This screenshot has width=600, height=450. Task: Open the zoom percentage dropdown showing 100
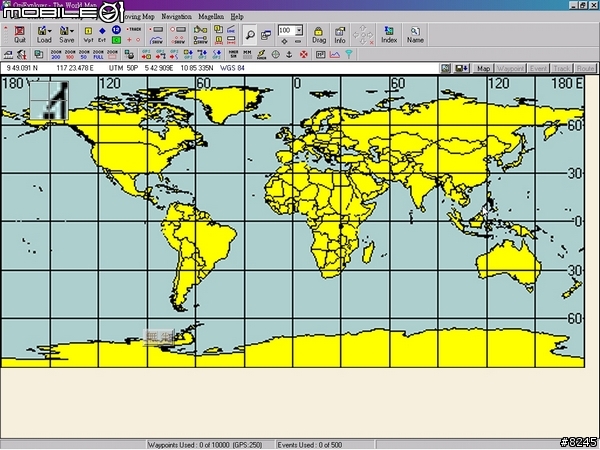(300, 30)
